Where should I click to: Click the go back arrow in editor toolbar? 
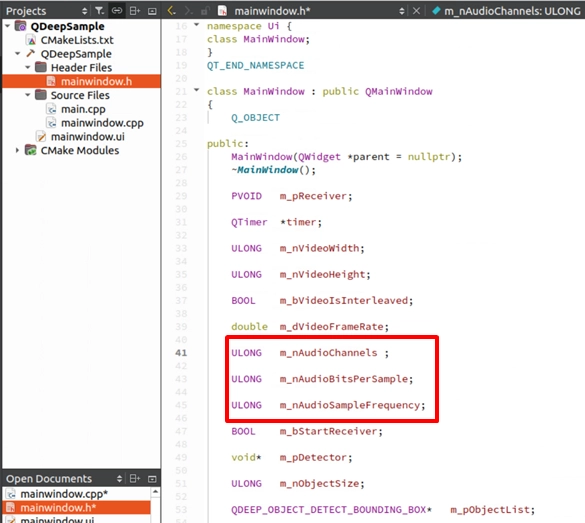click(x=171, y=11)
